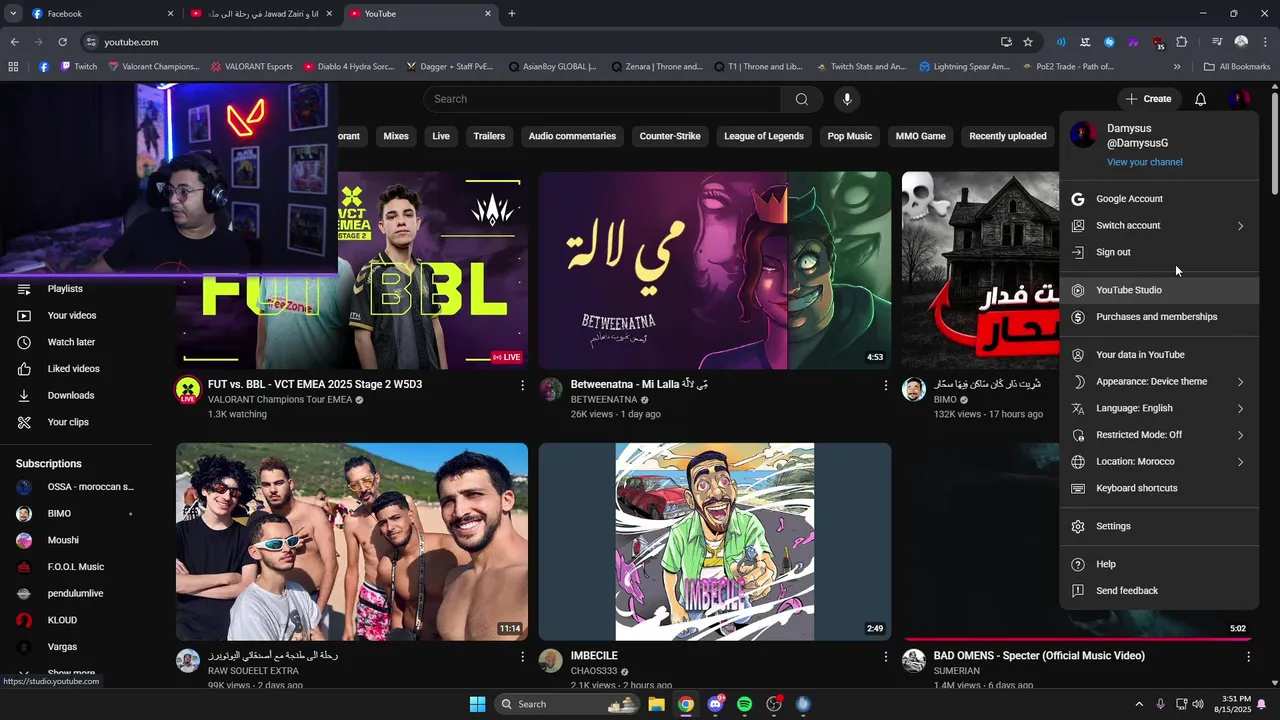Select Google Account in the menu
Screen dimensions: 1280x720
[x=1159, y=199]
